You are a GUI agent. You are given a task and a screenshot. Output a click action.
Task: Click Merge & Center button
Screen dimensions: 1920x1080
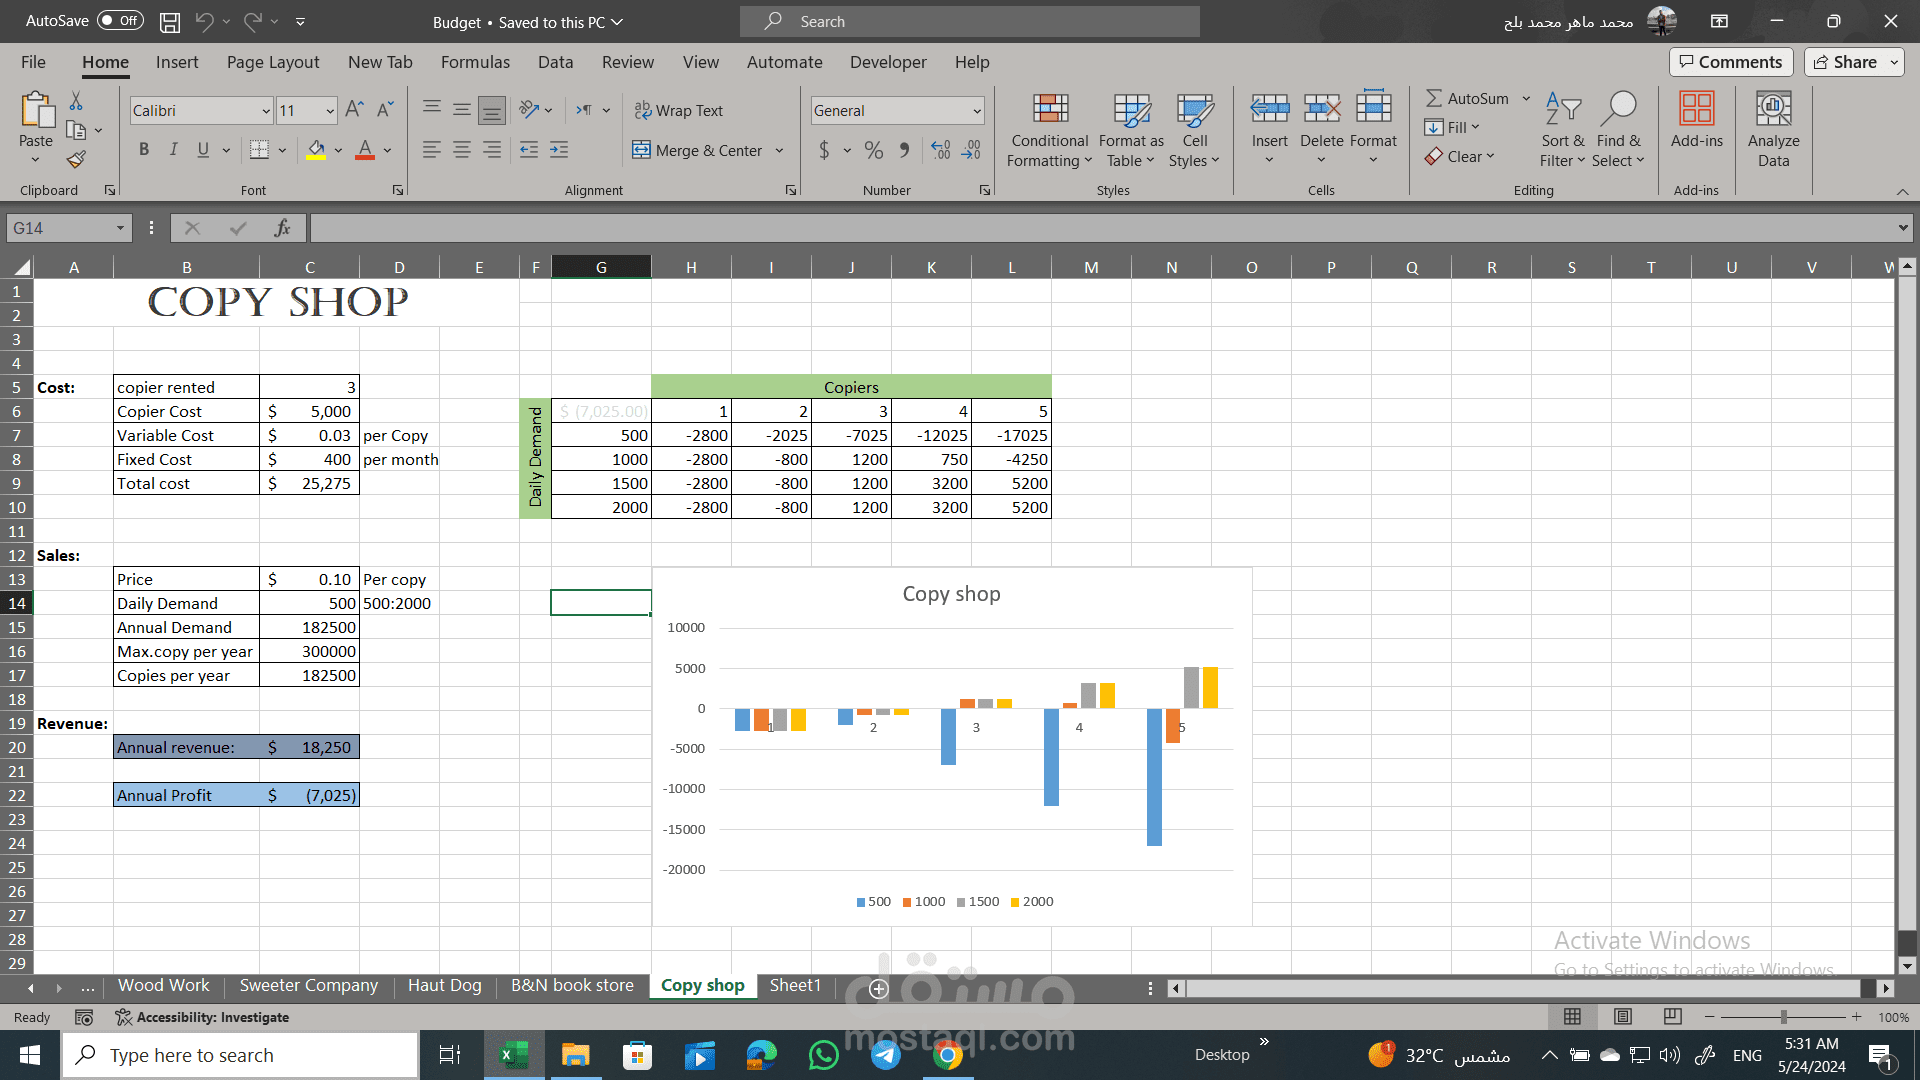pos(698,150)
